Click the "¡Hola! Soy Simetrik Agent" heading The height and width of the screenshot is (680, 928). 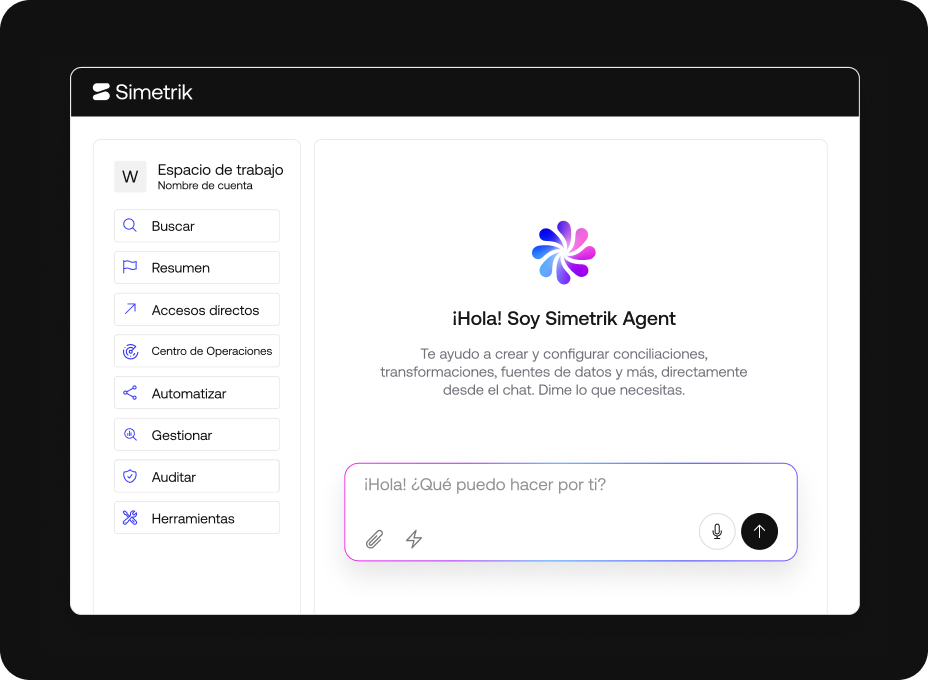point(563,318)
